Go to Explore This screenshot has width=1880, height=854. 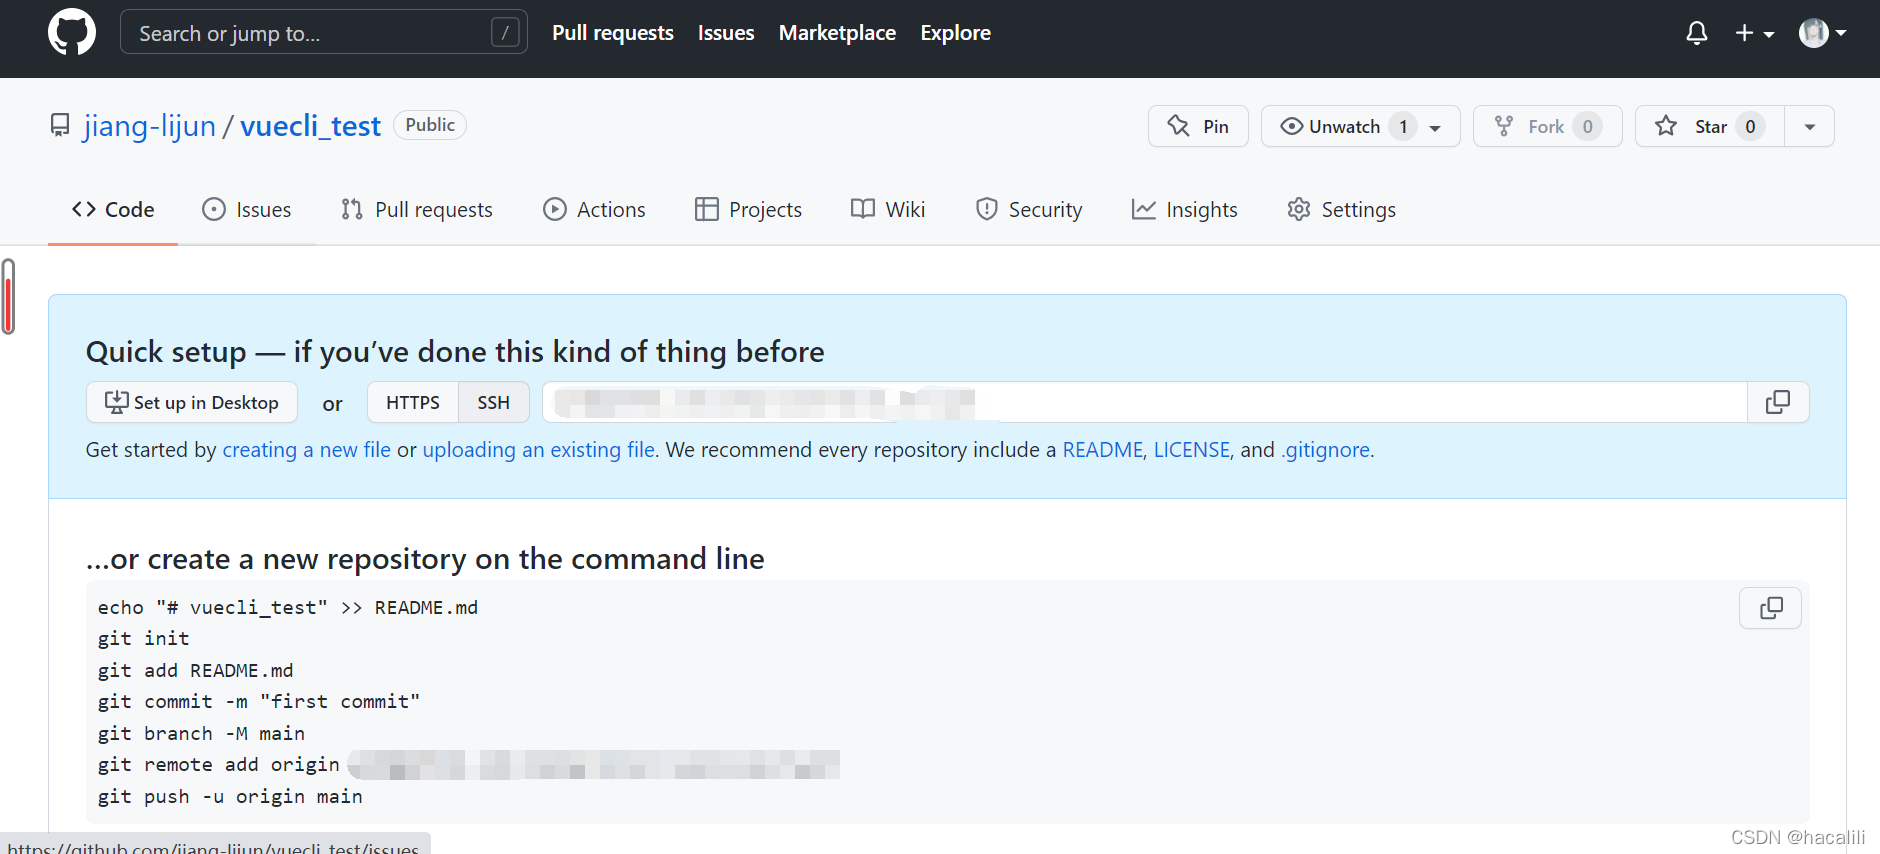[955, 33]
